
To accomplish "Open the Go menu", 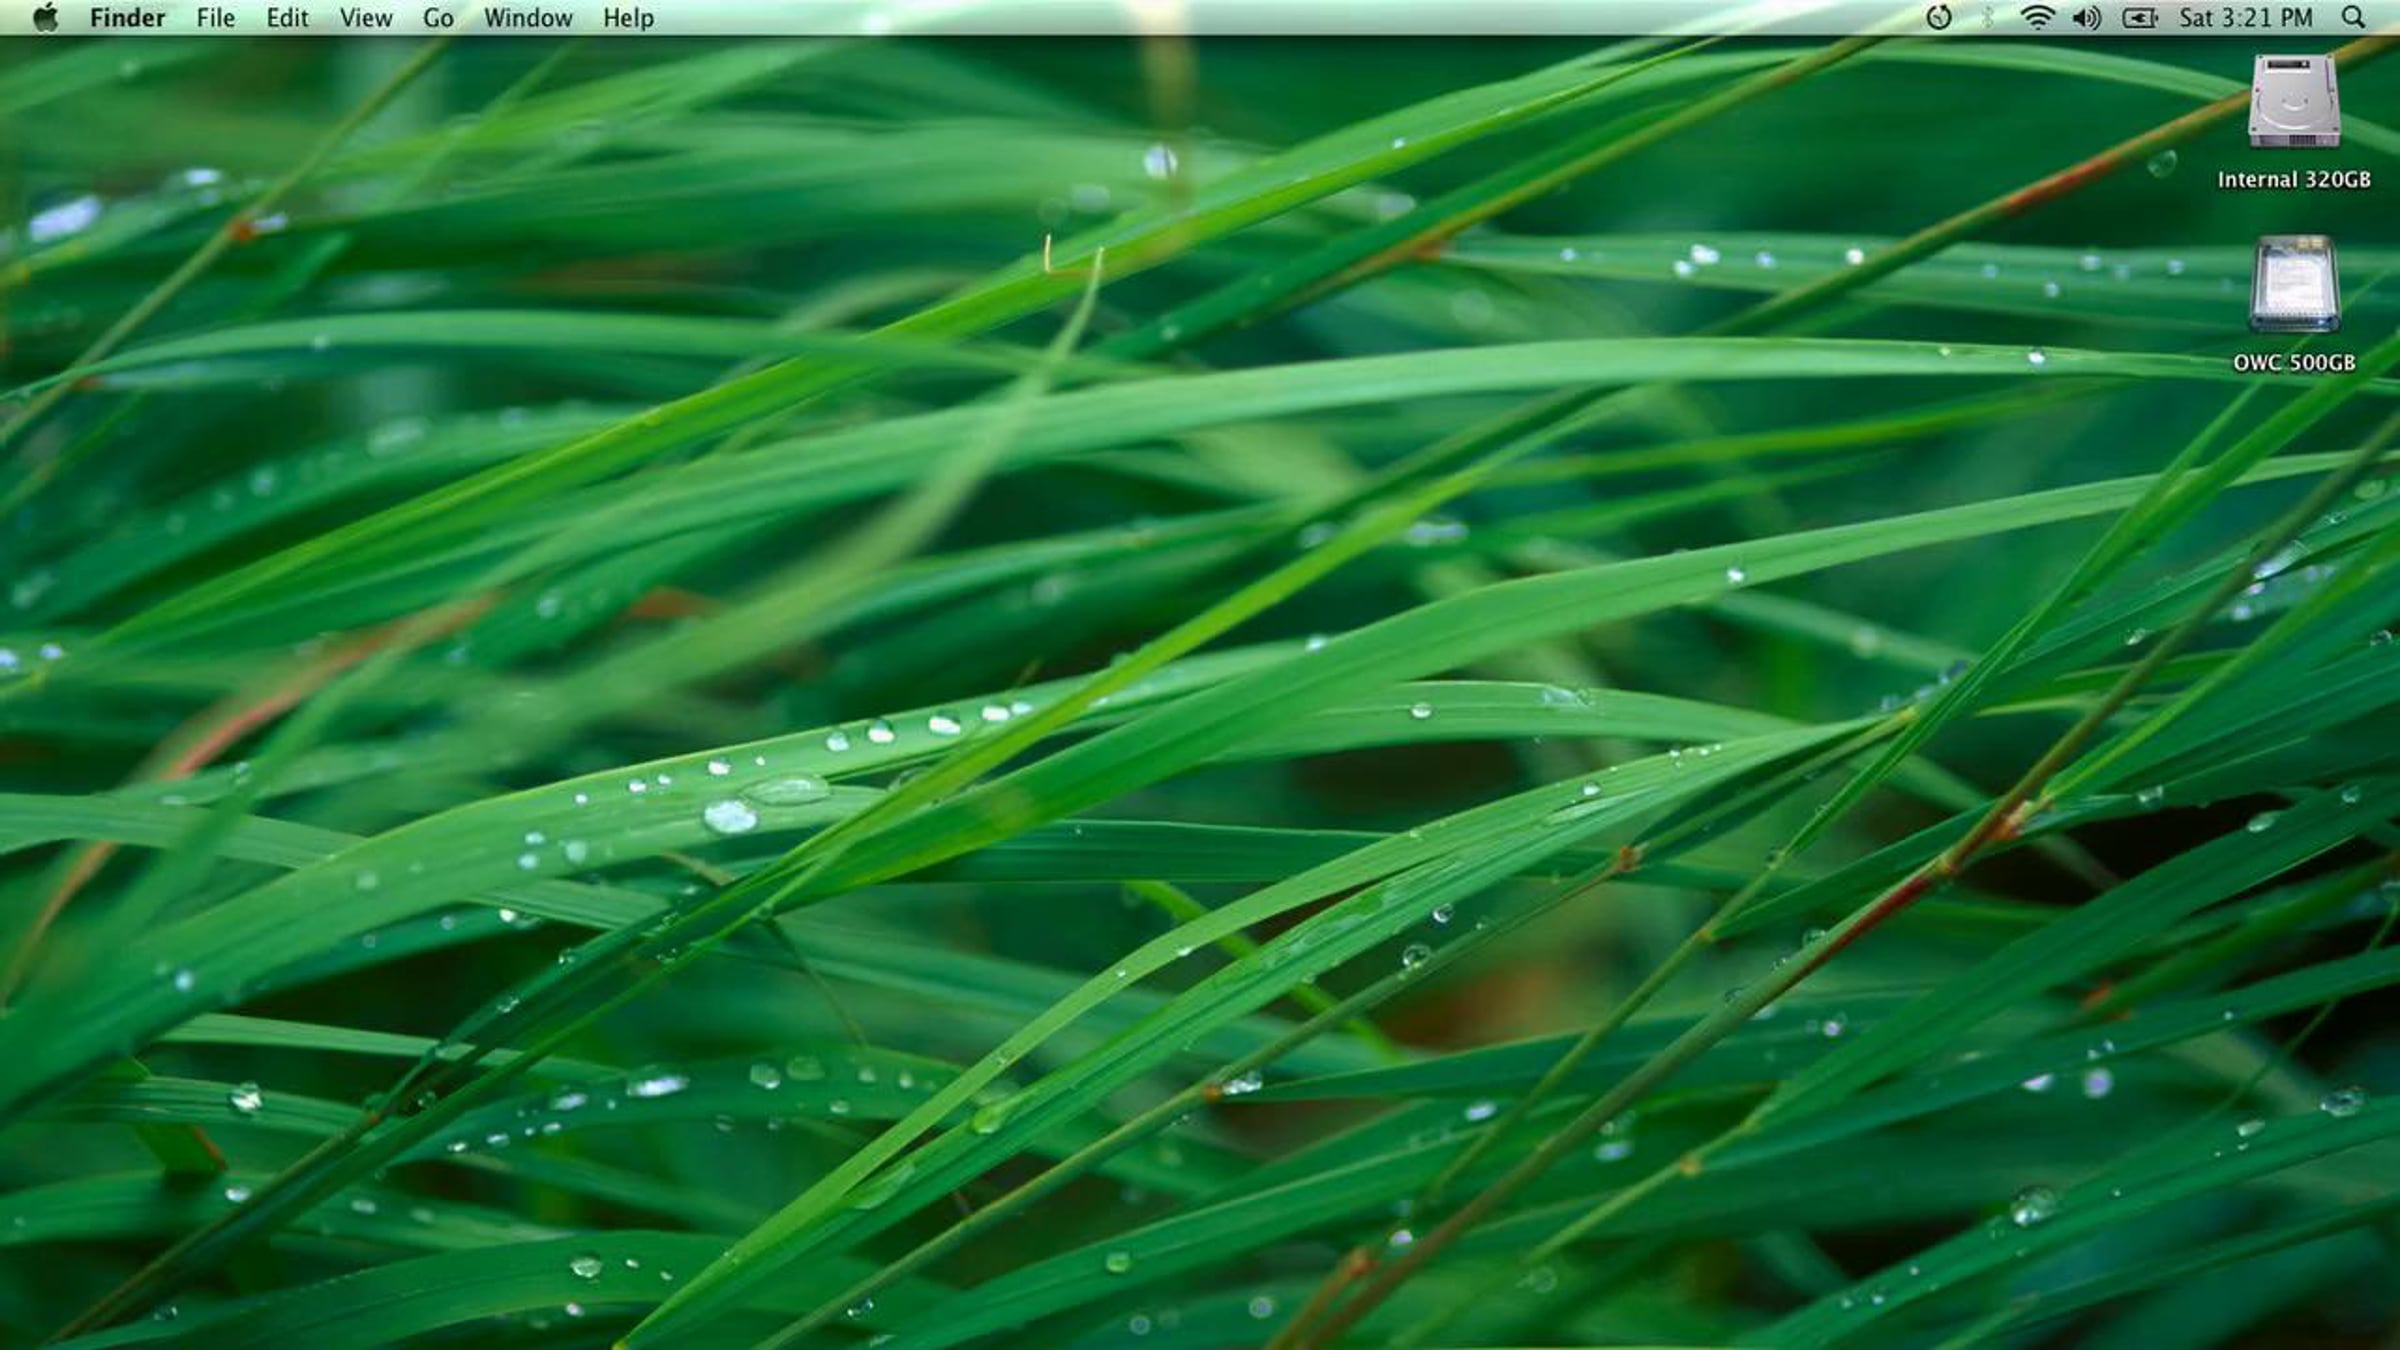I will tap(438, 18).
